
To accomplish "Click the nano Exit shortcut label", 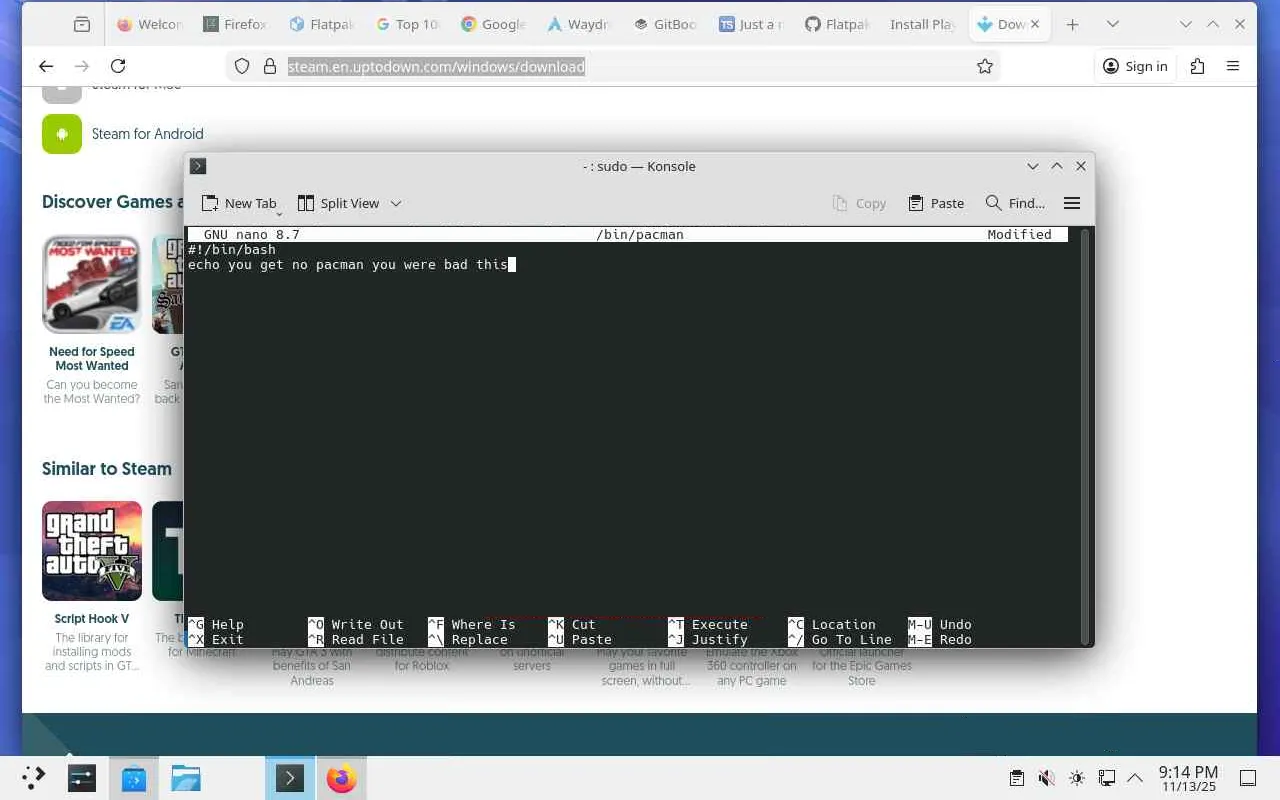I will pyautogui.click(x=228, y=640).
